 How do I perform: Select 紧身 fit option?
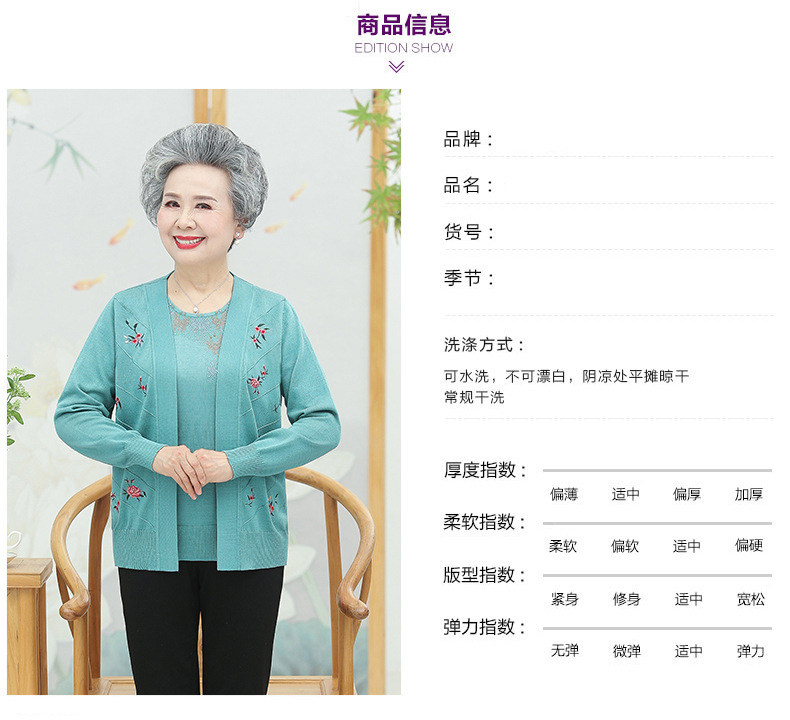click(565, 599)
